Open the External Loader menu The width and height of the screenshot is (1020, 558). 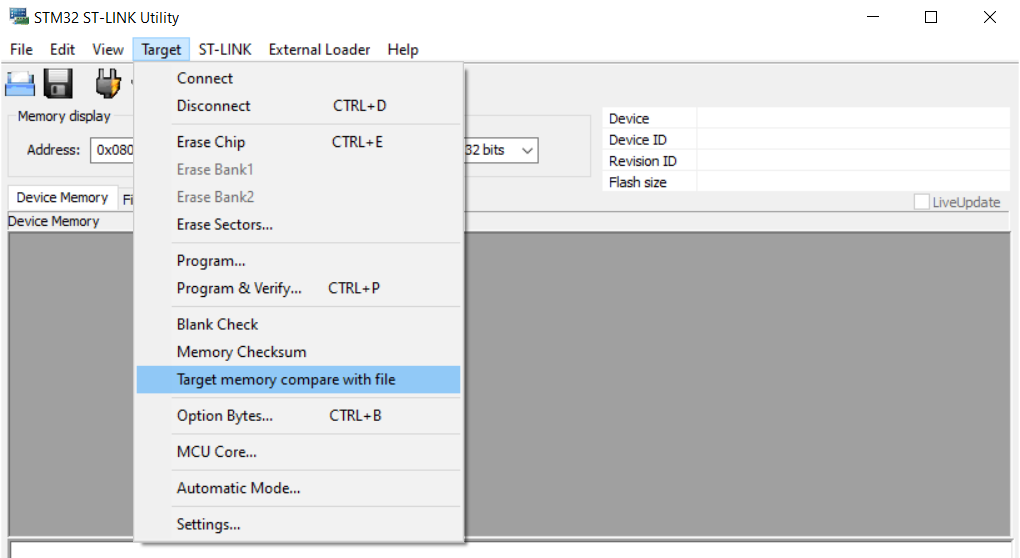(319, 49)
